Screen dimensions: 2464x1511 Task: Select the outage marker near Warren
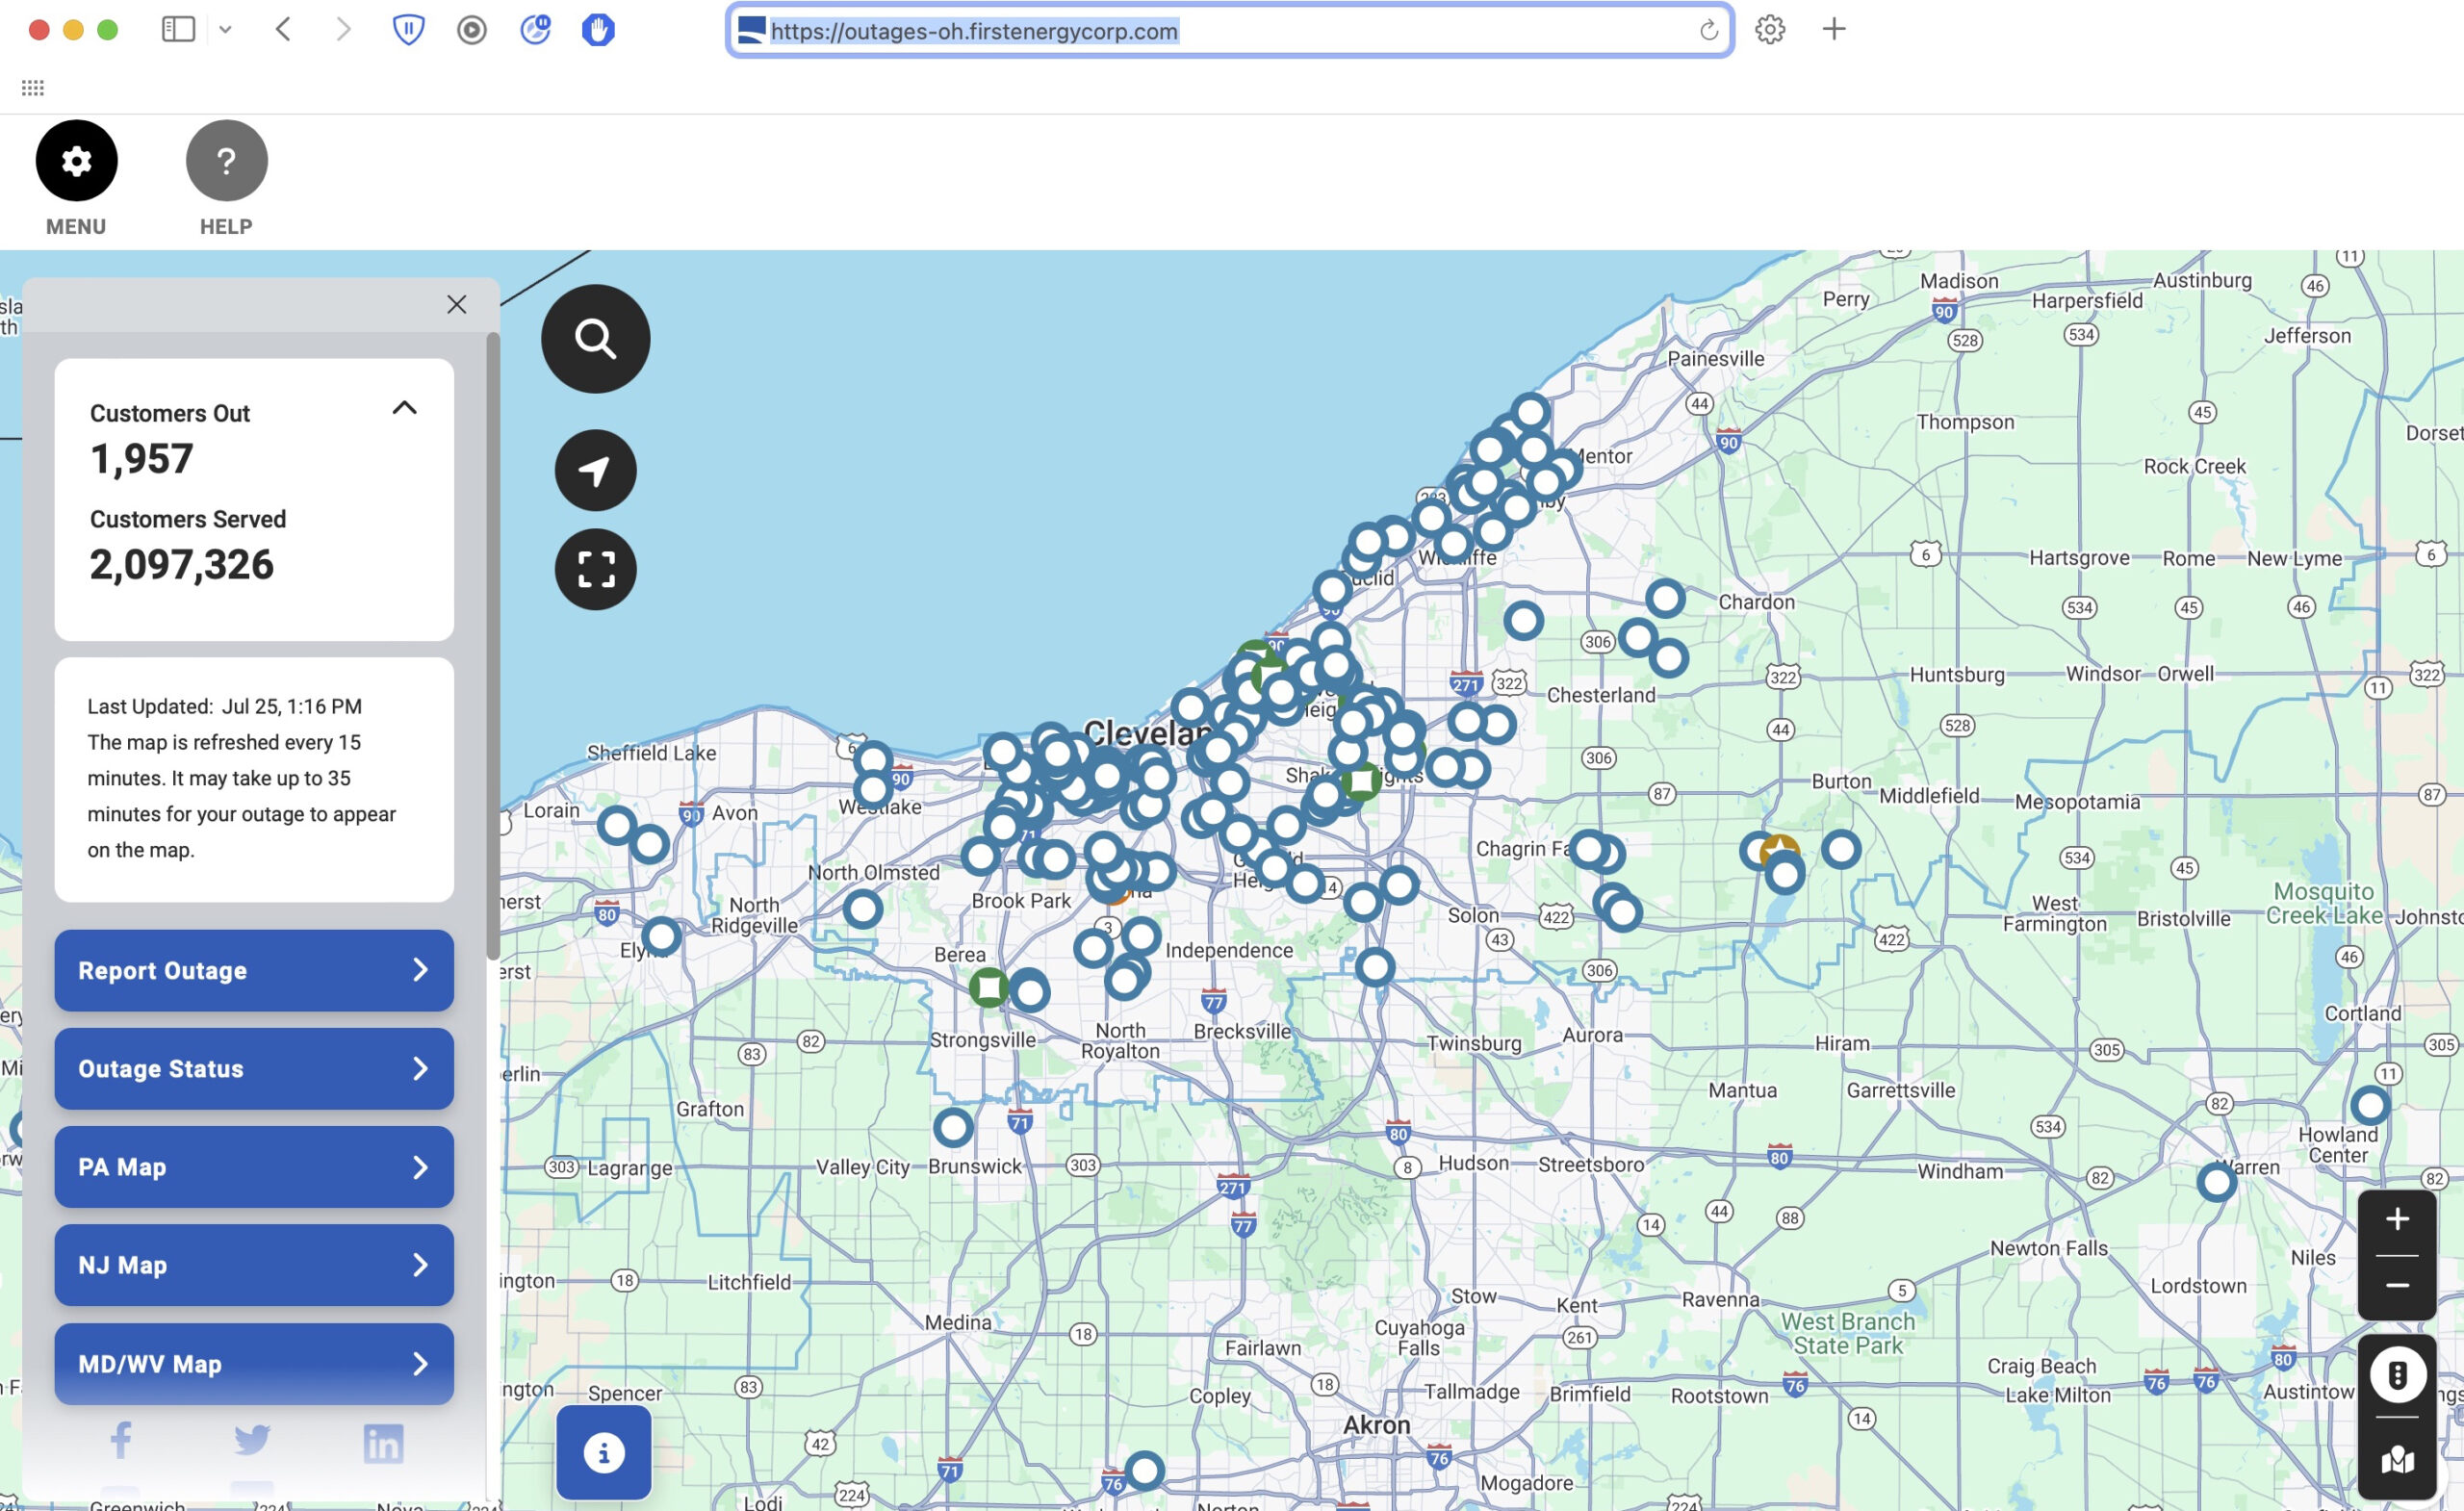click(x=2216, y=1182)
